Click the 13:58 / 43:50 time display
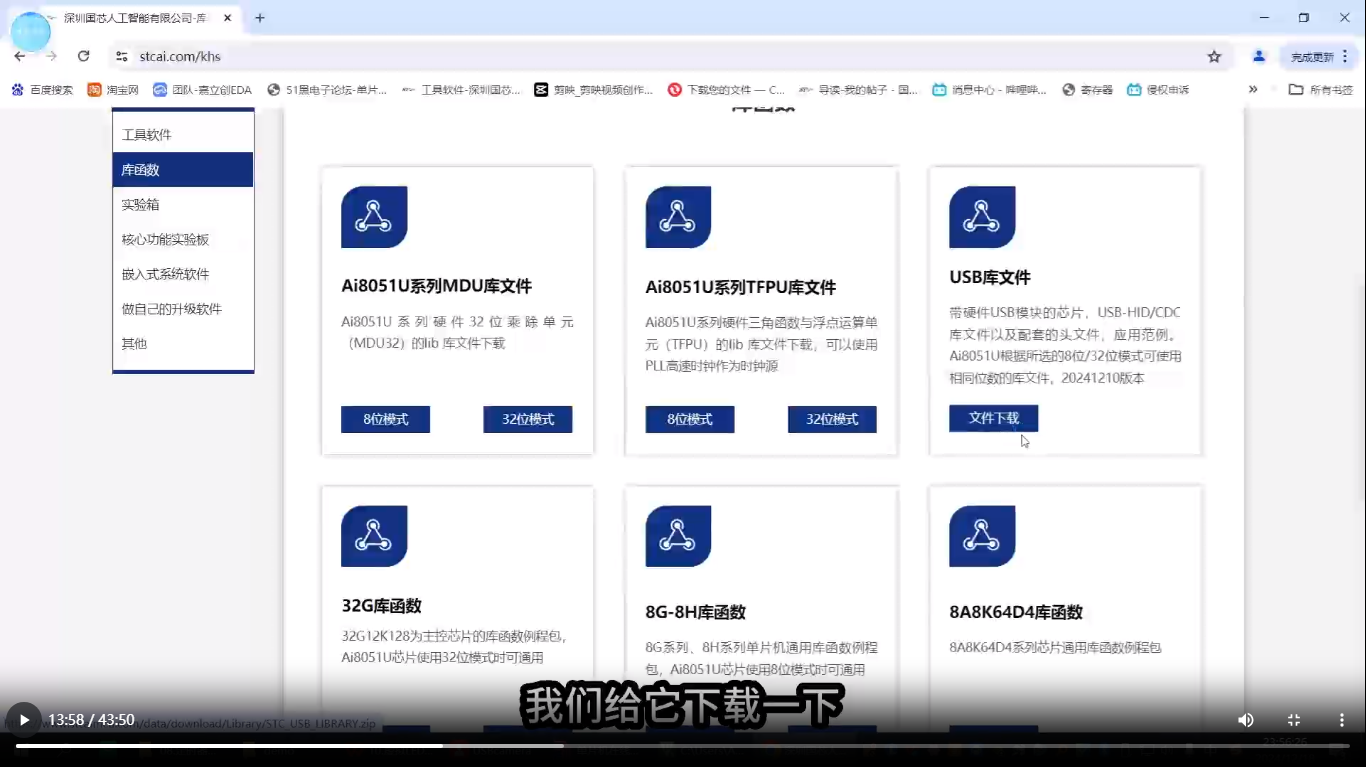 click(91, 720)
